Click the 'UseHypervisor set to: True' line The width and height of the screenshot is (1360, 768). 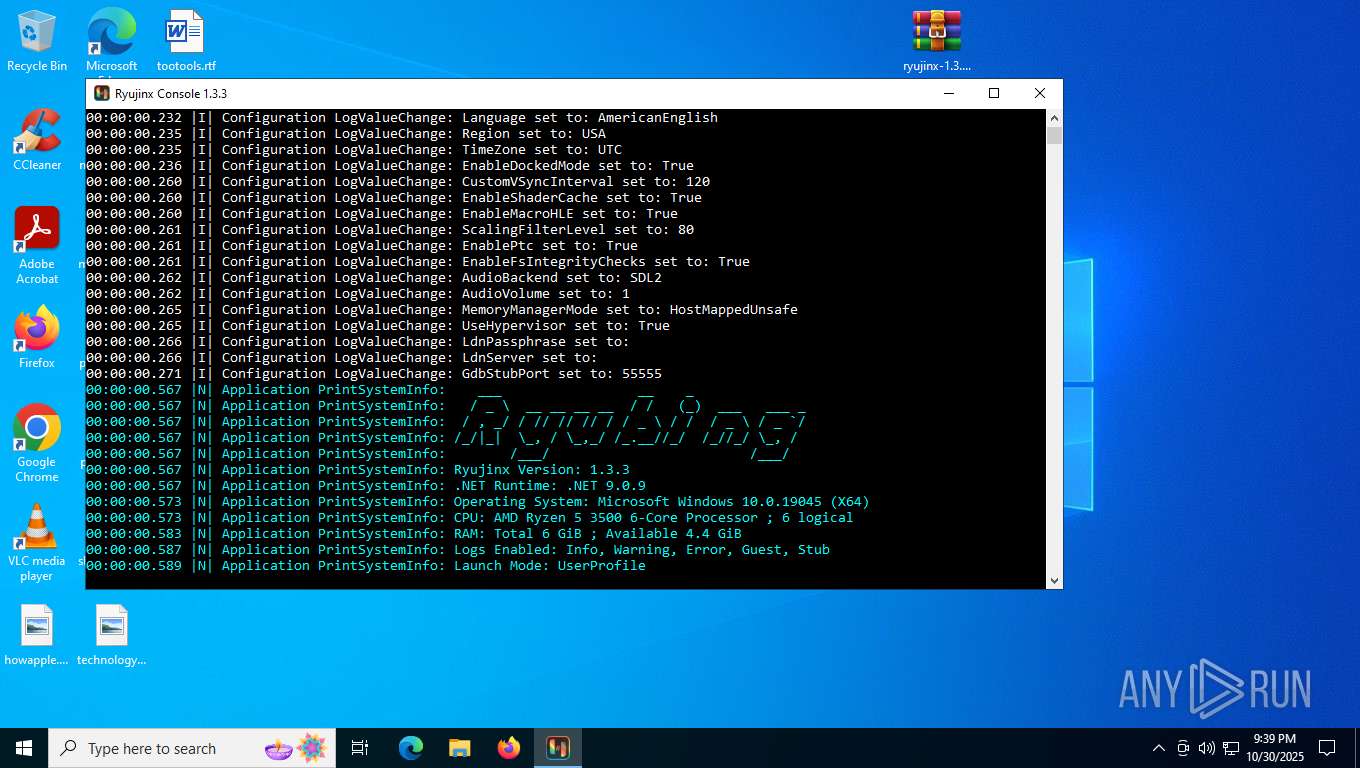click(x=378, y=326)
